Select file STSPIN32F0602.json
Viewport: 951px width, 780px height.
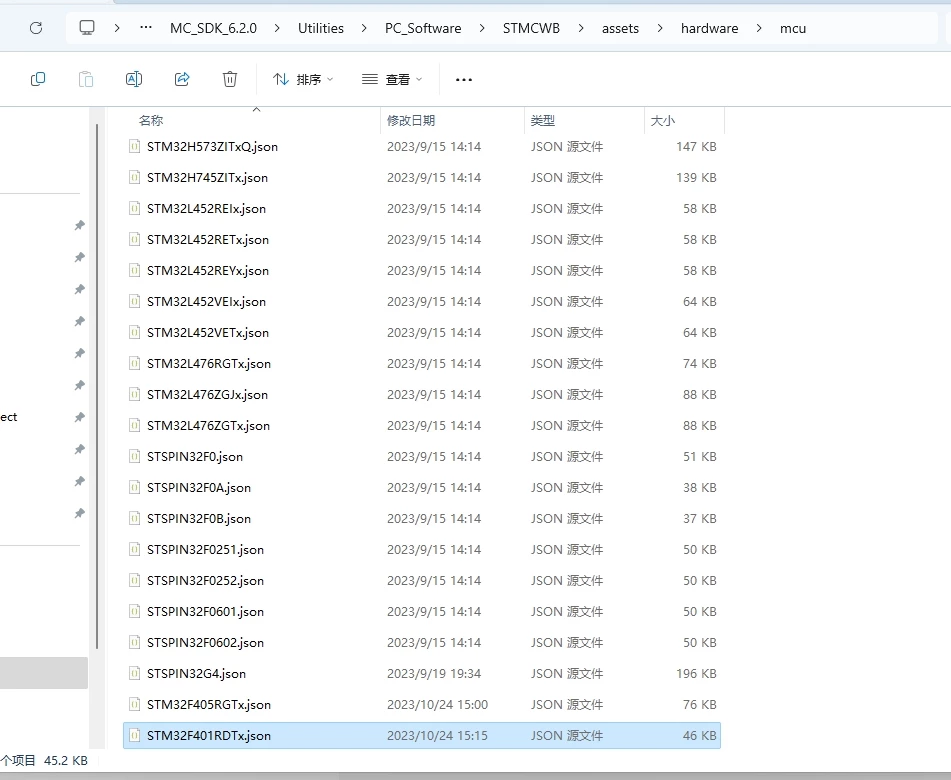click(422, 642)
